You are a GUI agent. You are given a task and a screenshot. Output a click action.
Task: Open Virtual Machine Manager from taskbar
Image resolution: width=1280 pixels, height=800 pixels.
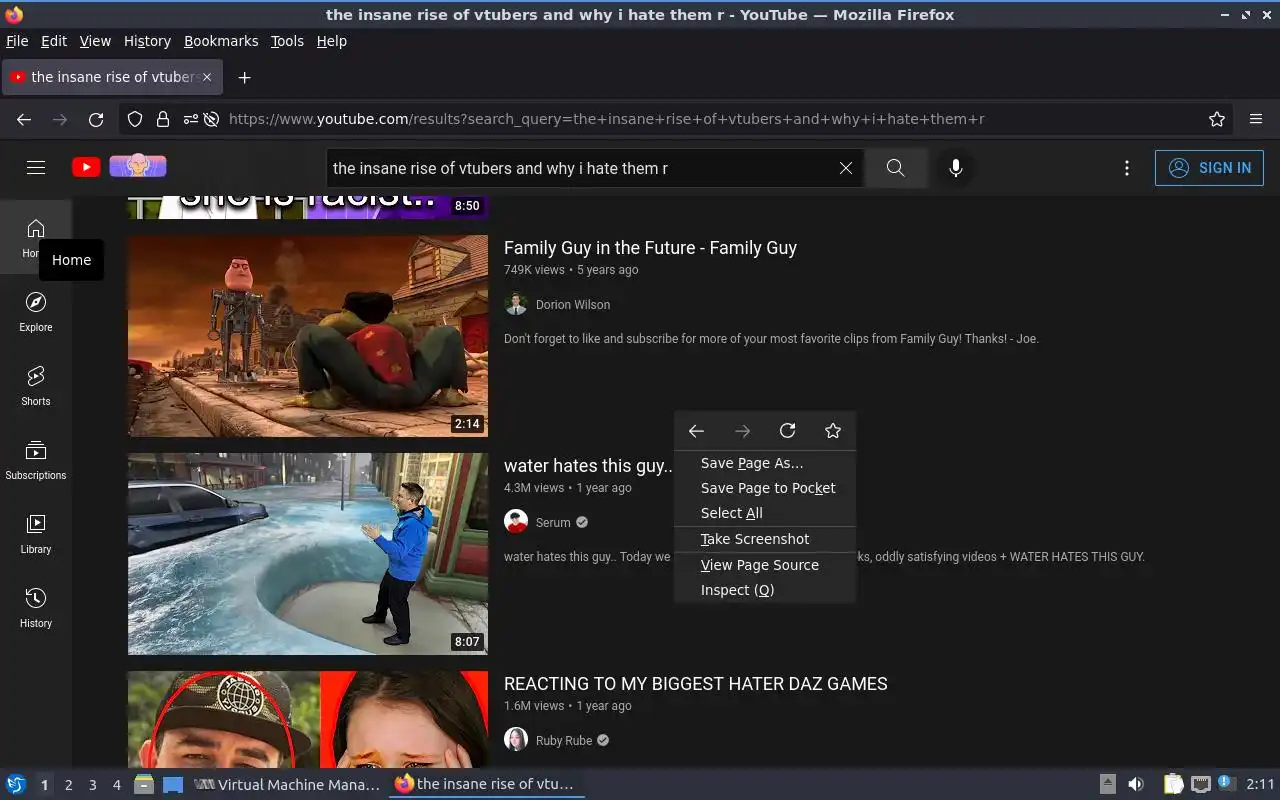point(287,785)
